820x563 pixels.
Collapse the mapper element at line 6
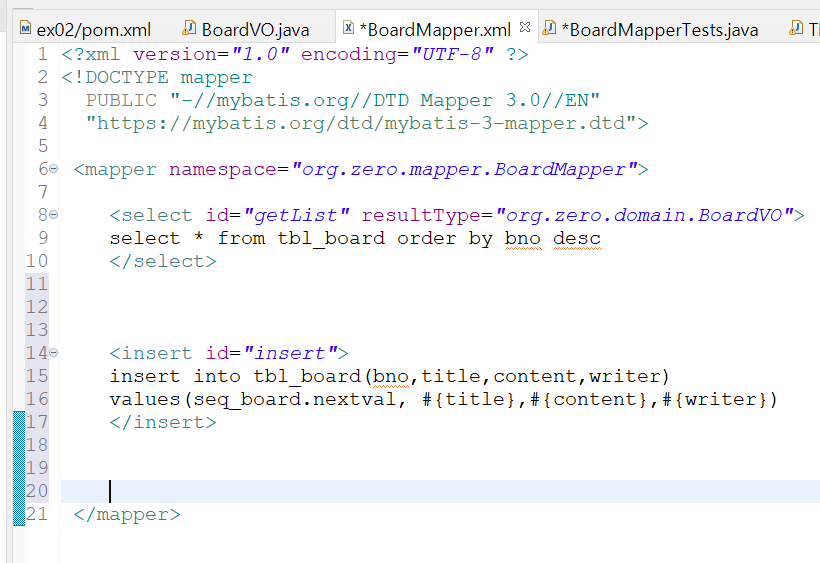tap(53, 169)
